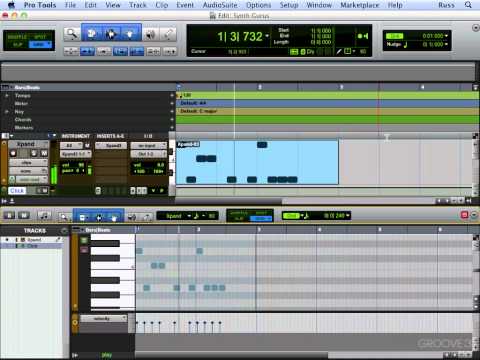Screen dimensions: 480x360
Task: Click the Click row in TRACKS list
Action: [32, 246]
